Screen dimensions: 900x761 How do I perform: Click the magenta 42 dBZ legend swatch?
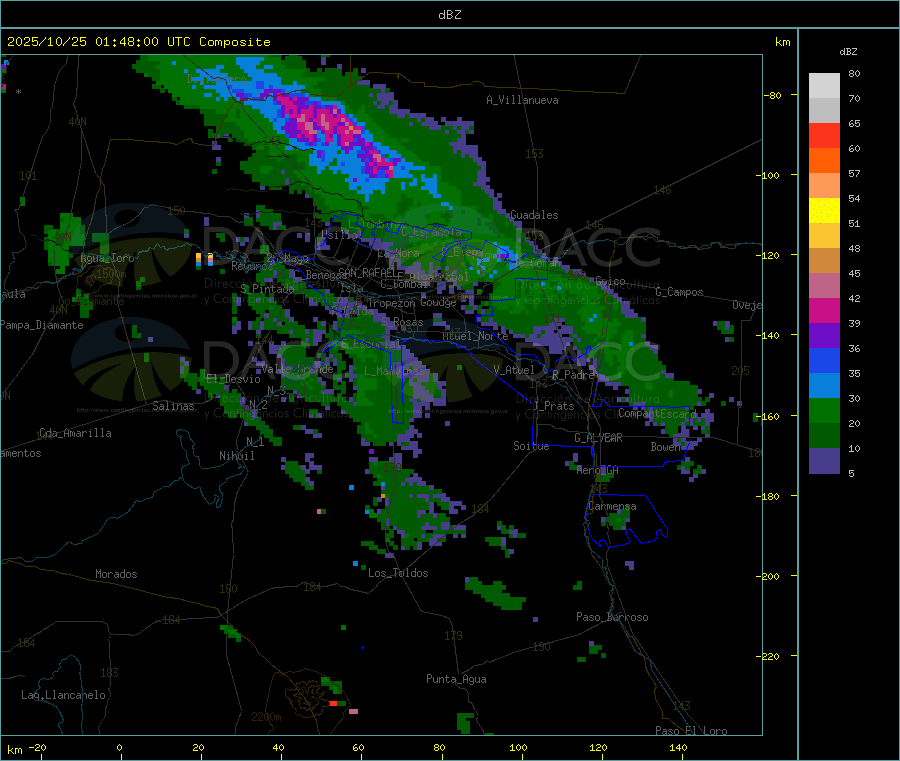(824, 310)
